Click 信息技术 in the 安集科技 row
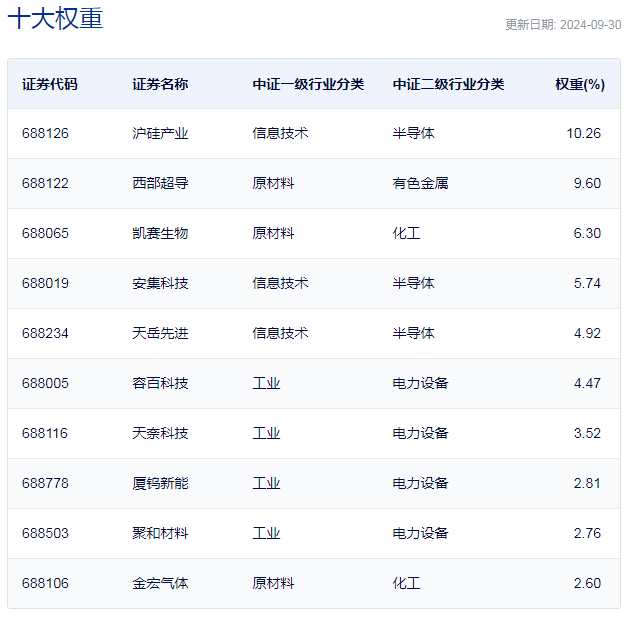The height and width of the screenshot is (620, 628). 280,283
